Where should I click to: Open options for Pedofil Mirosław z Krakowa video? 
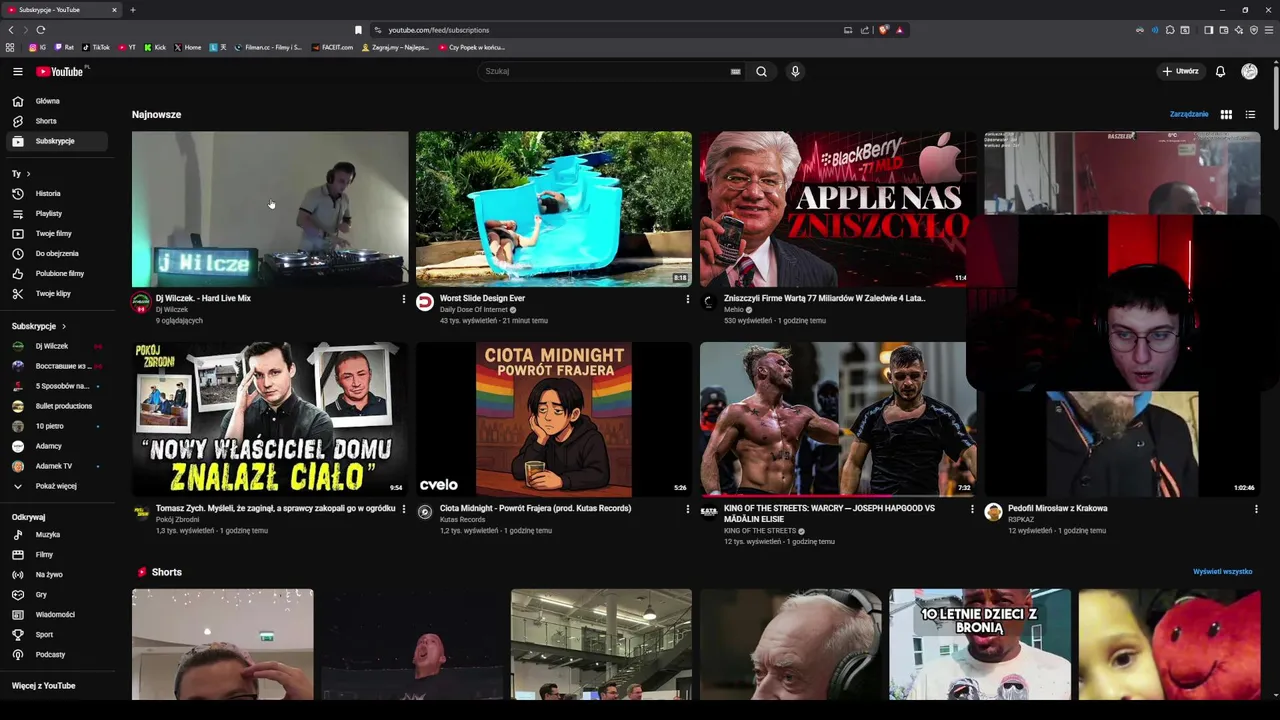click(1256, 508)
